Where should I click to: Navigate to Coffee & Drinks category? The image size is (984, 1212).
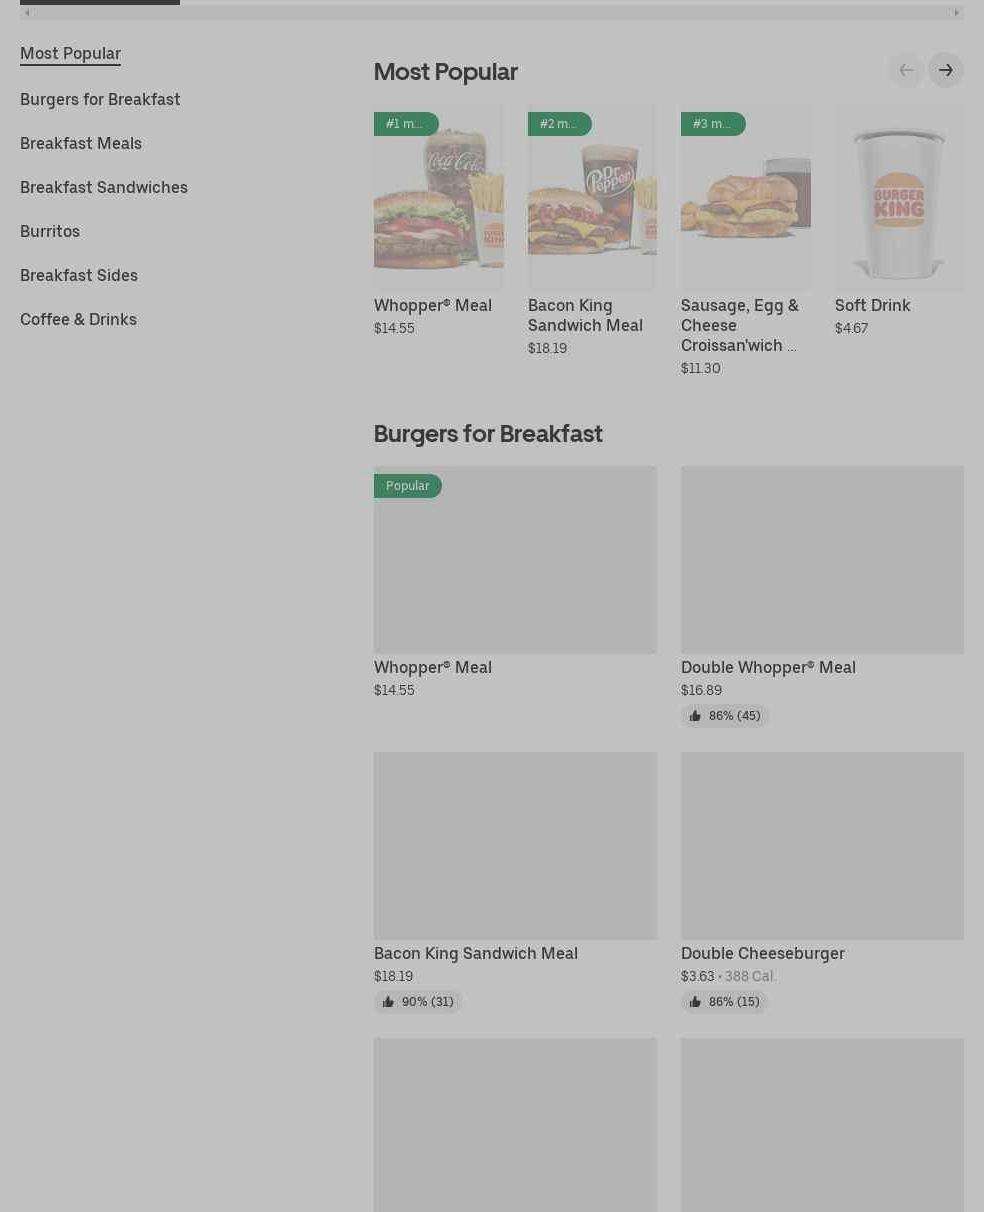click(x=78, y=319)
